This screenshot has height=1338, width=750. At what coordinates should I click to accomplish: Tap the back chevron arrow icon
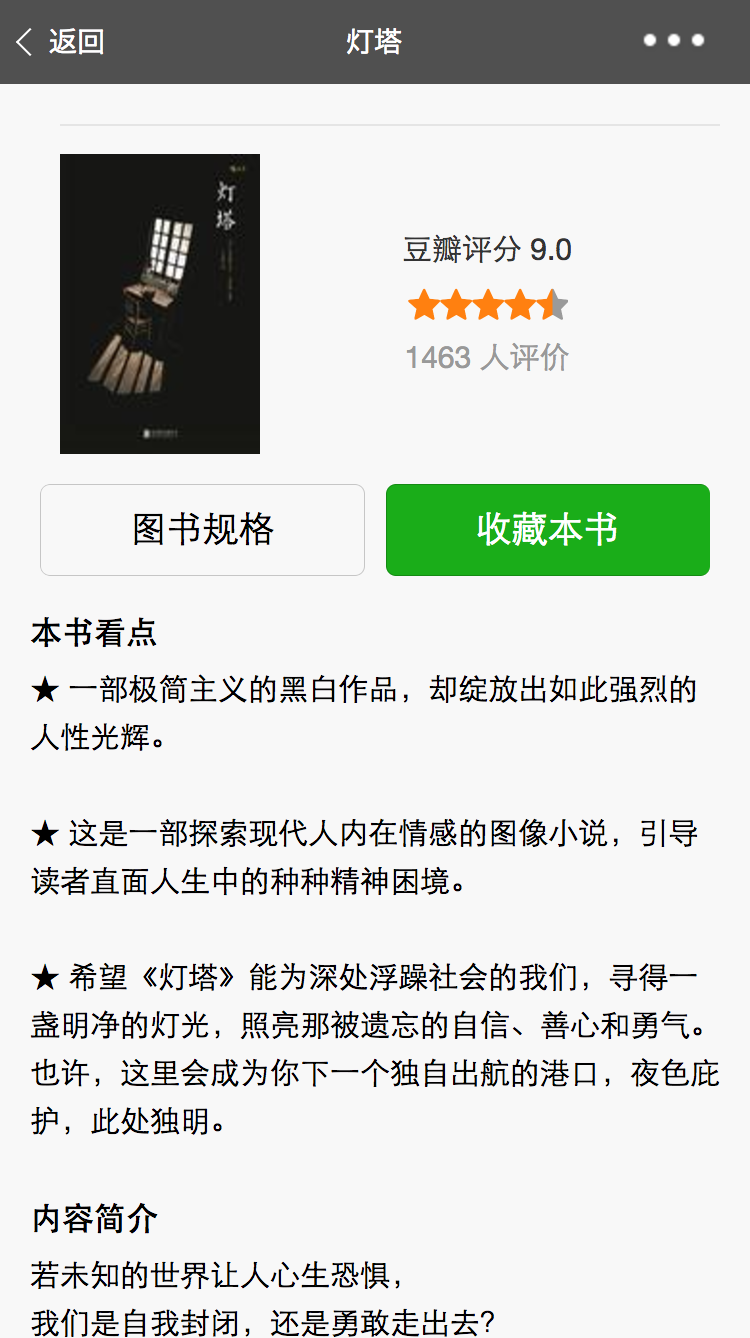click(x=25, y=42)
